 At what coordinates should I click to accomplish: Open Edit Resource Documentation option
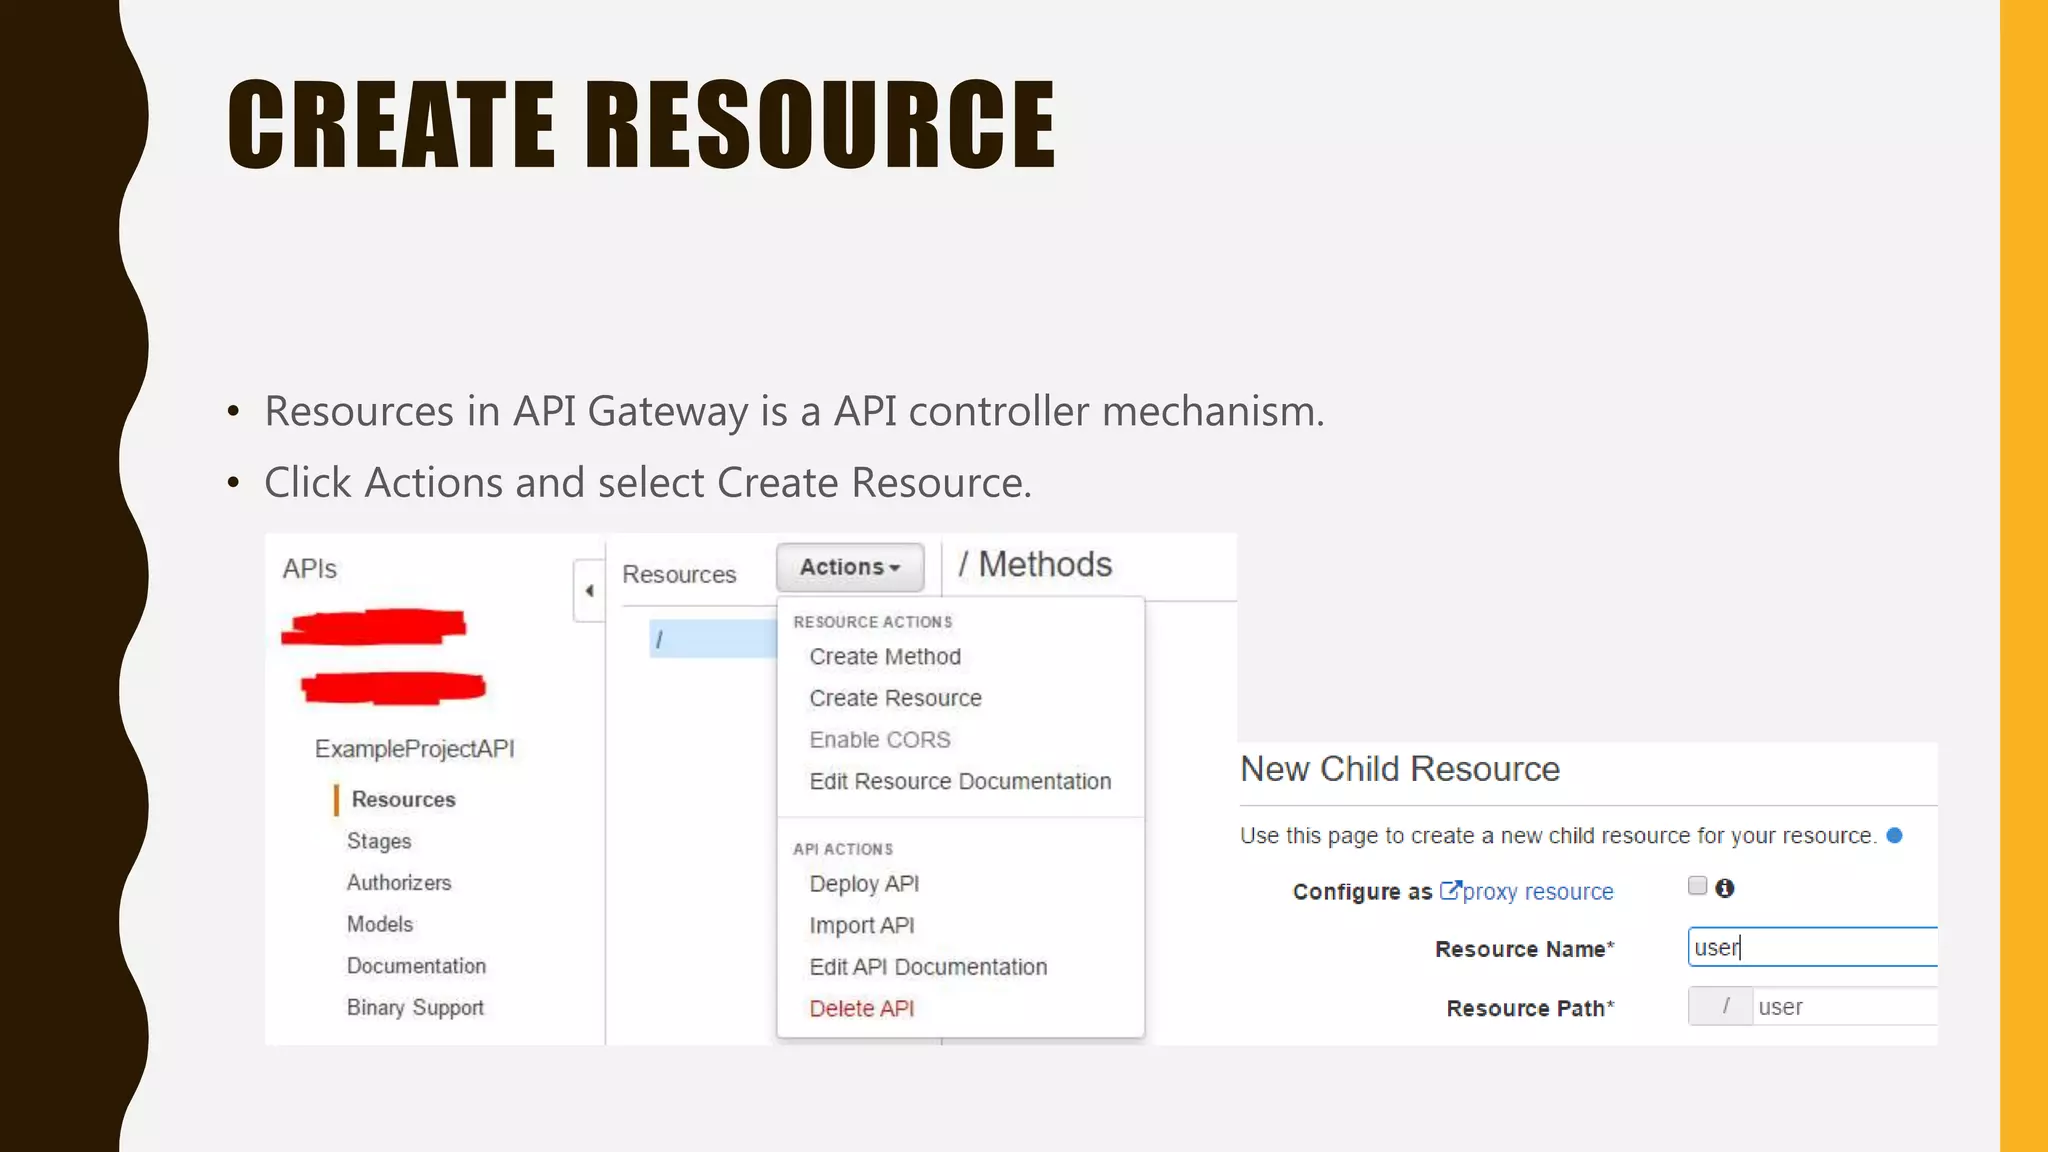coord(960,781)
